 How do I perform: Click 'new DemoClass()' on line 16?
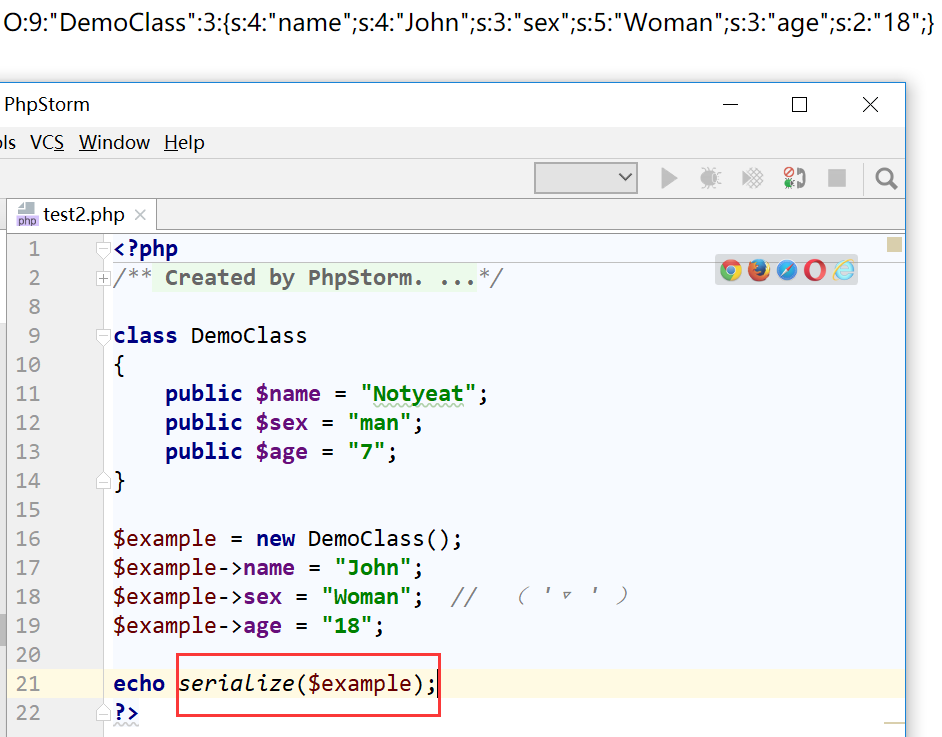[x=352, y=539]
